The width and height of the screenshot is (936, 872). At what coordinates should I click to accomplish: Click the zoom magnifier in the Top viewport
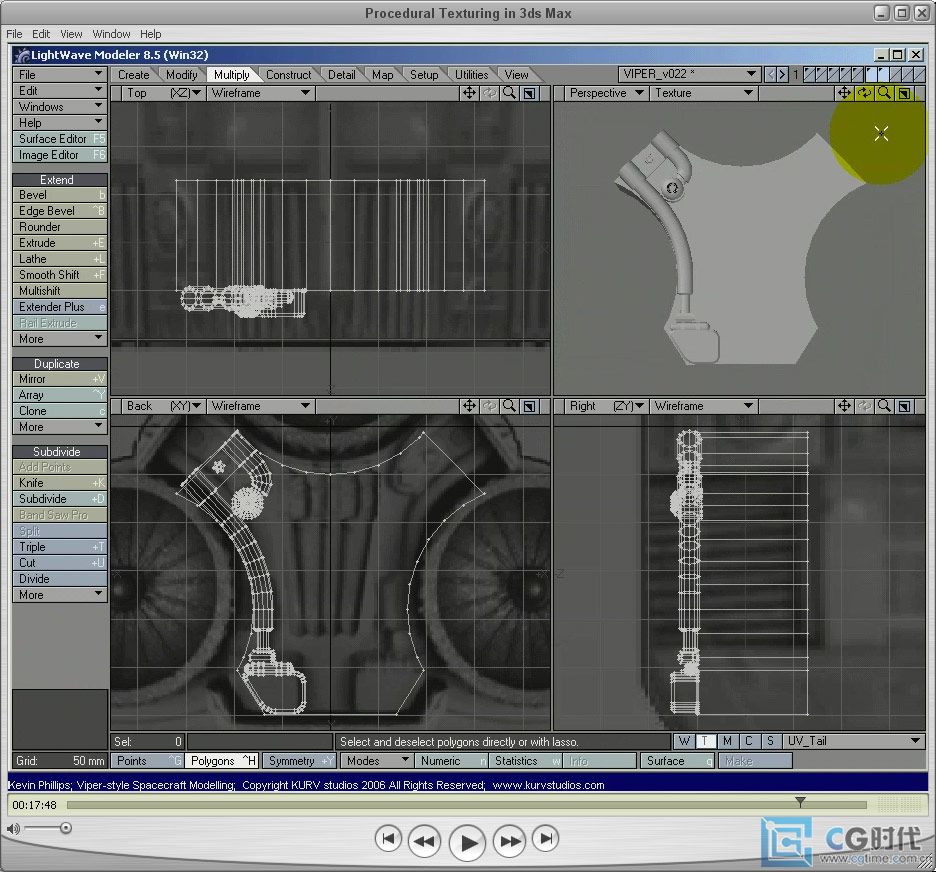pyautogui.click(x=509, y=93)
